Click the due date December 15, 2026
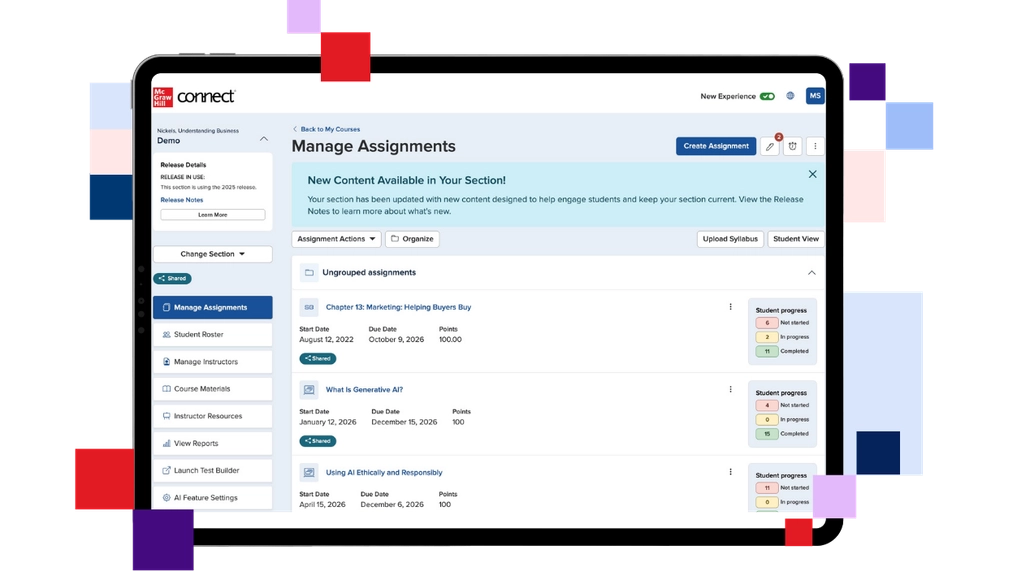Screen dimensions: 1017x572 point(404,422)
